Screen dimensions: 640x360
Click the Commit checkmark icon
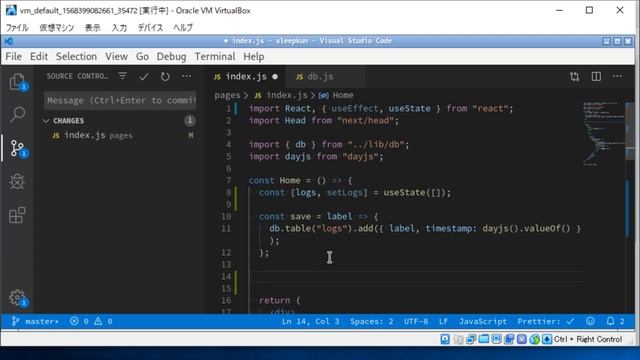[x=144, y=76]
